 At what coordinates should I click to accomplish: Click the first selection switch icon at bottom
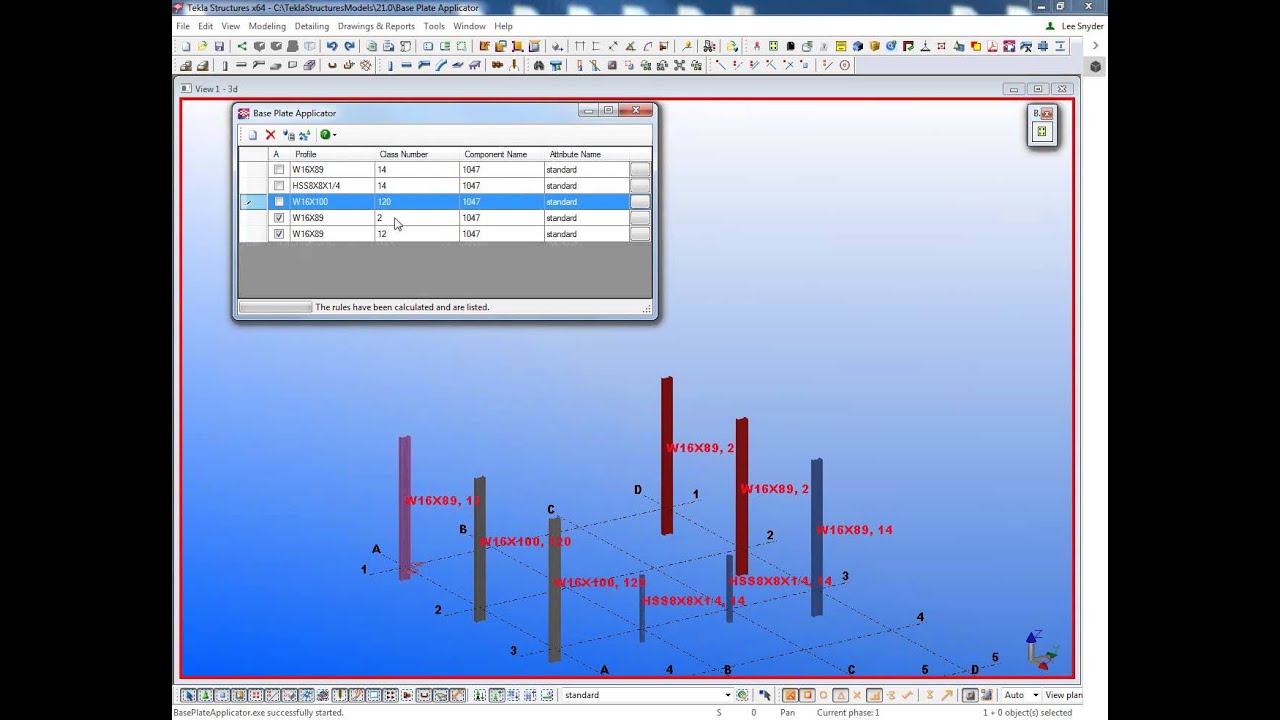coord(188,695)
